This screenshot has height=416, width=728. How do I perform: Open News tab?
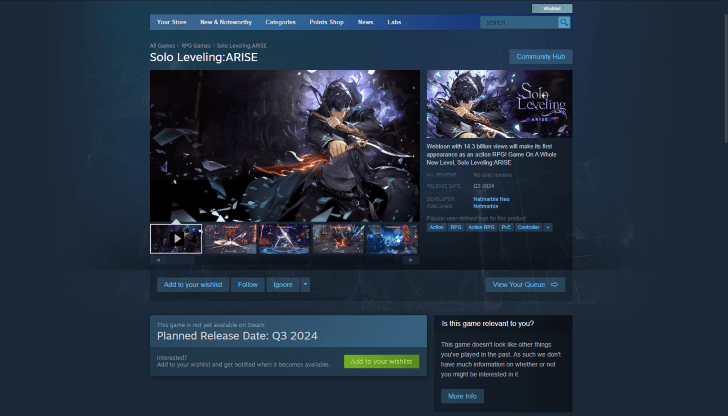point(365,22)
